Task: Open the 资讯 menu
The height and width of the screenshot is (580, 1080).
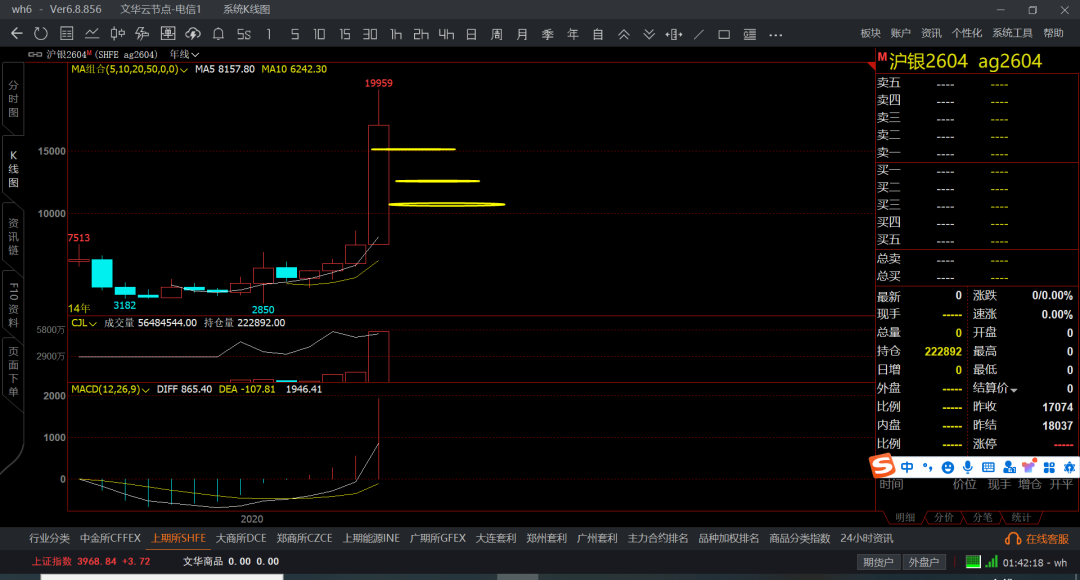Action: point(931,33)
